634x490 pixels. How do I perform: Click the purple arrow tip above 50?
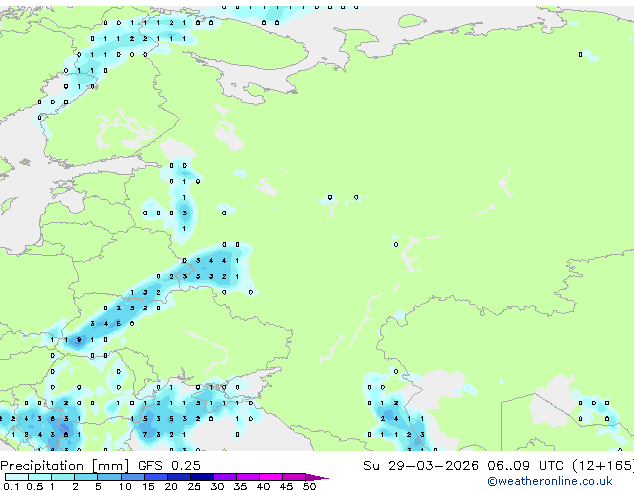point(317,478)
